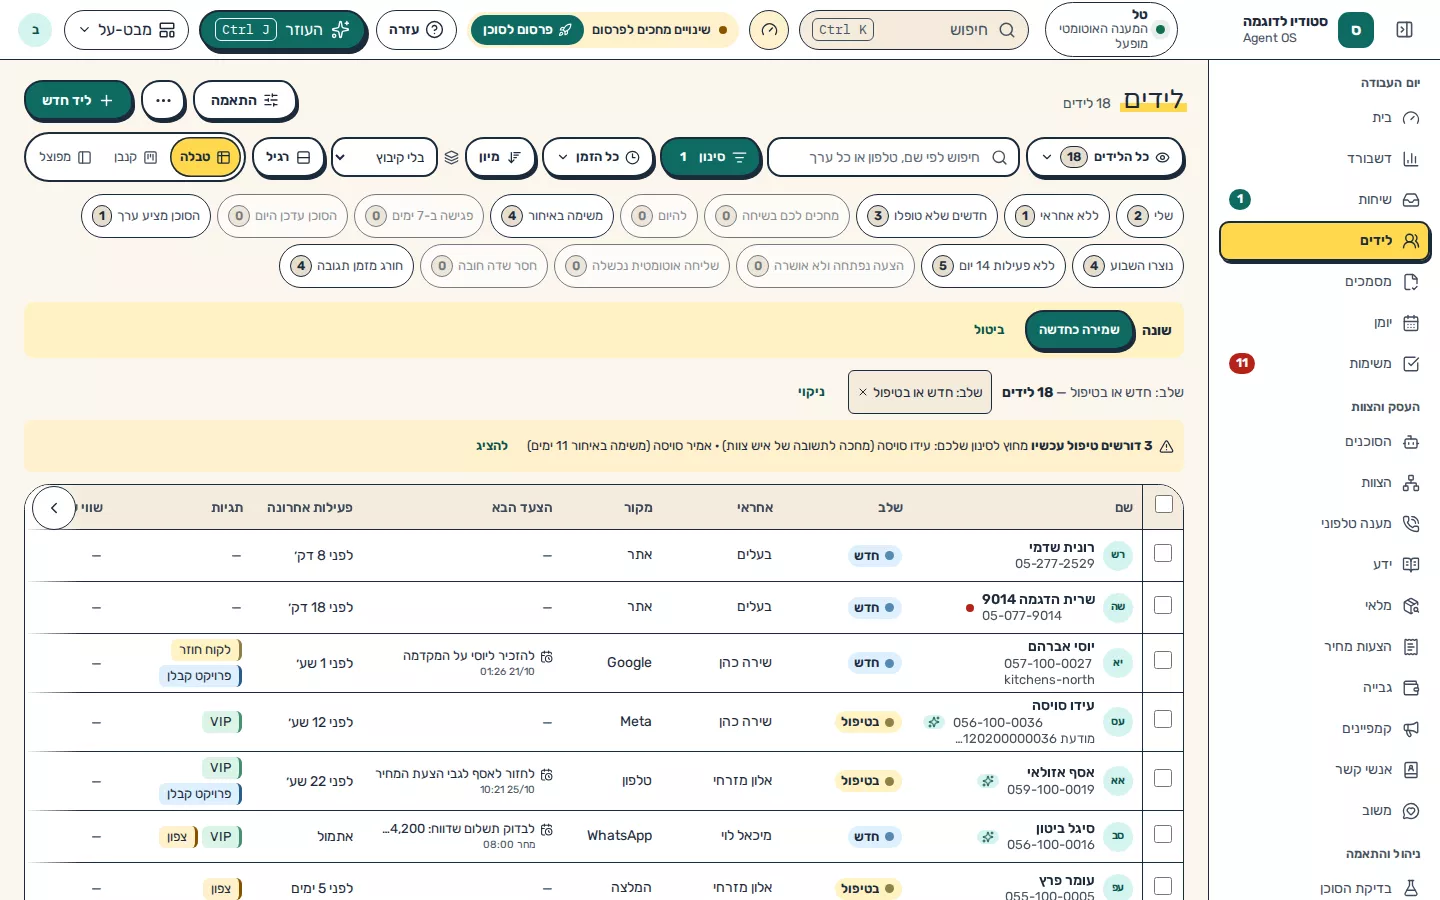Open the כל הלידים view dropdown
This screenshot has height=900, width=1440.
1105,157
